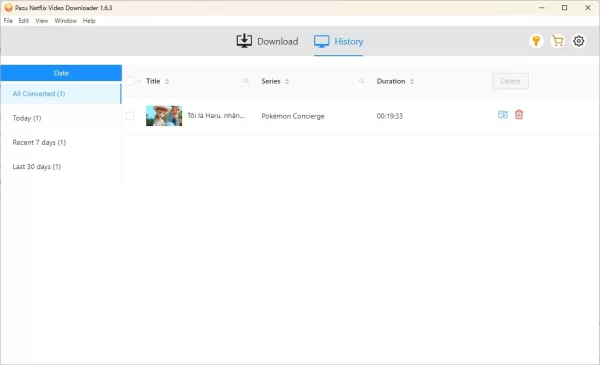Select the Last 30 days (1) filter
The image size is (600, 365).
[61, 166]
